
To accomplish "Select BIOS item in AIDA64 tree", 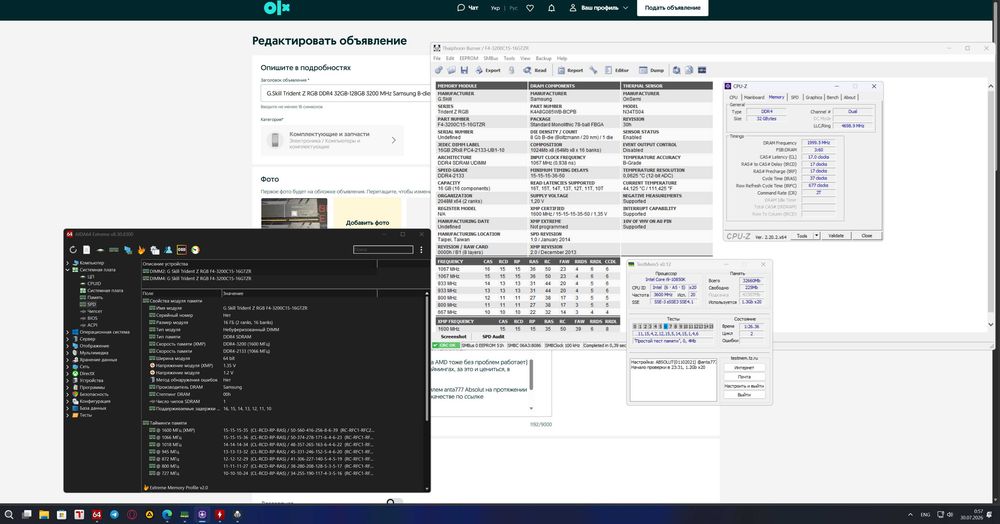I will (x=92, y=318).
